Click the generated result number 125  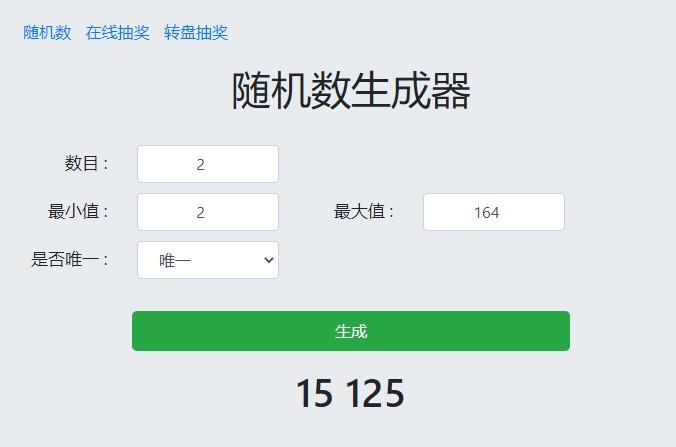coord(376,393)
